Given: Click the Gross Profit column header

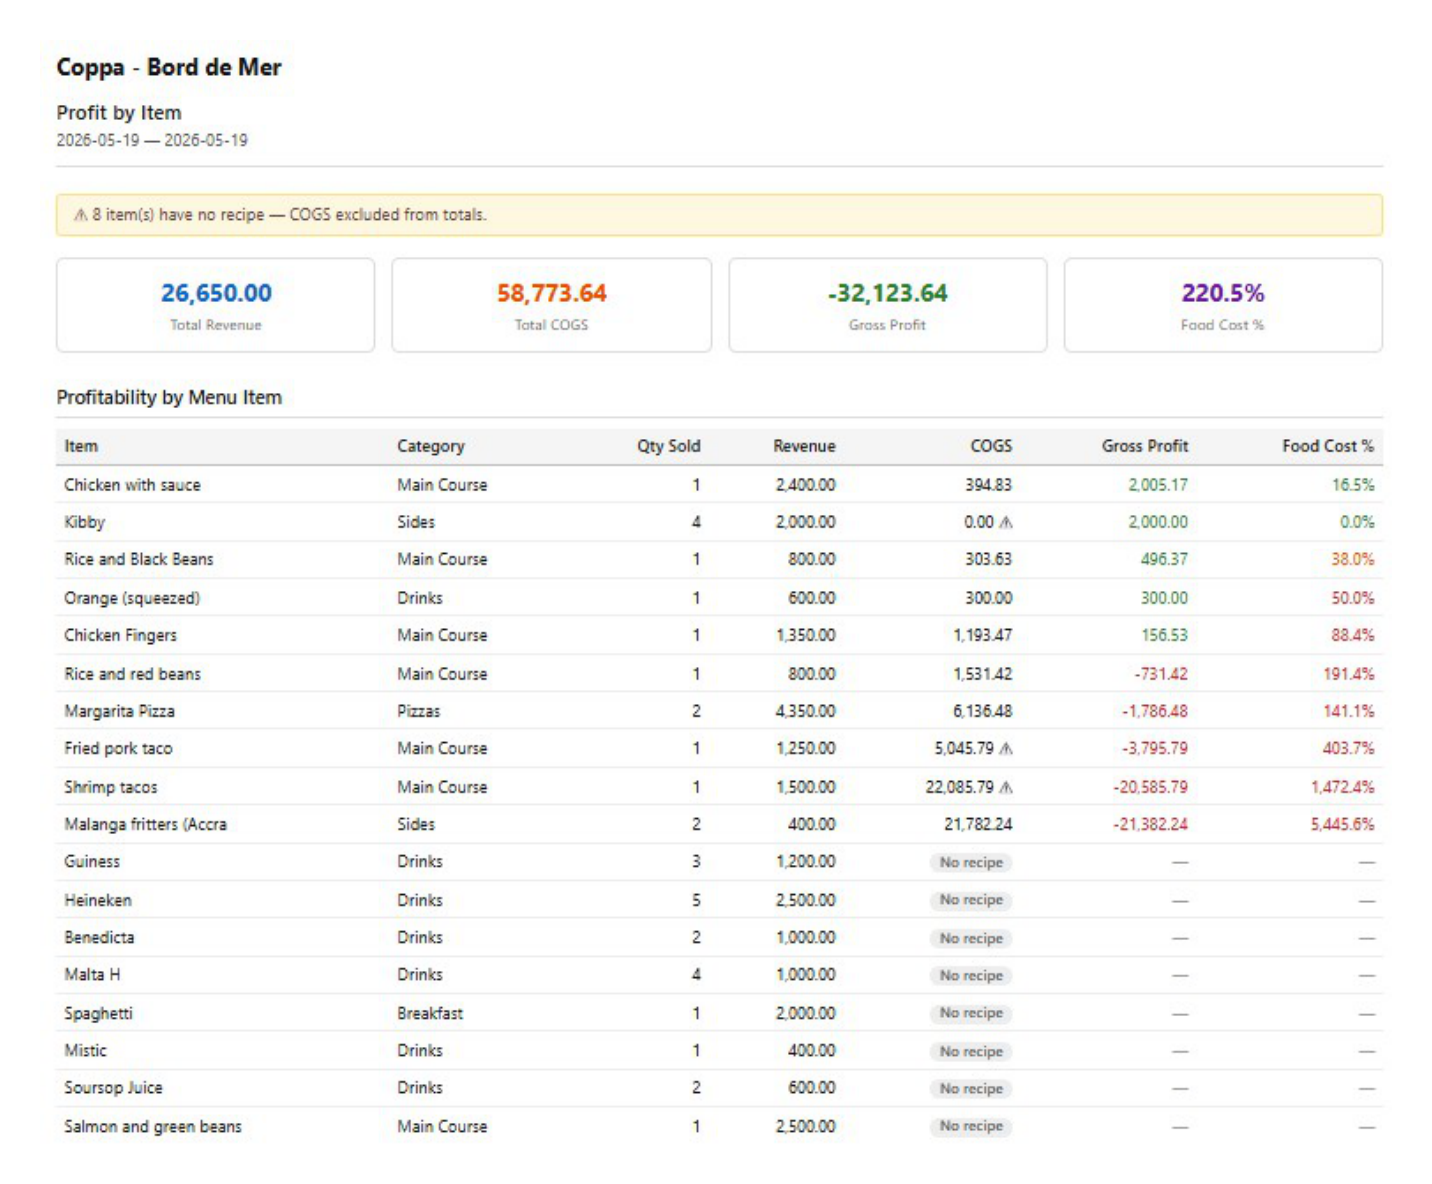Looking at the screenshot, I should (1145, 446).
